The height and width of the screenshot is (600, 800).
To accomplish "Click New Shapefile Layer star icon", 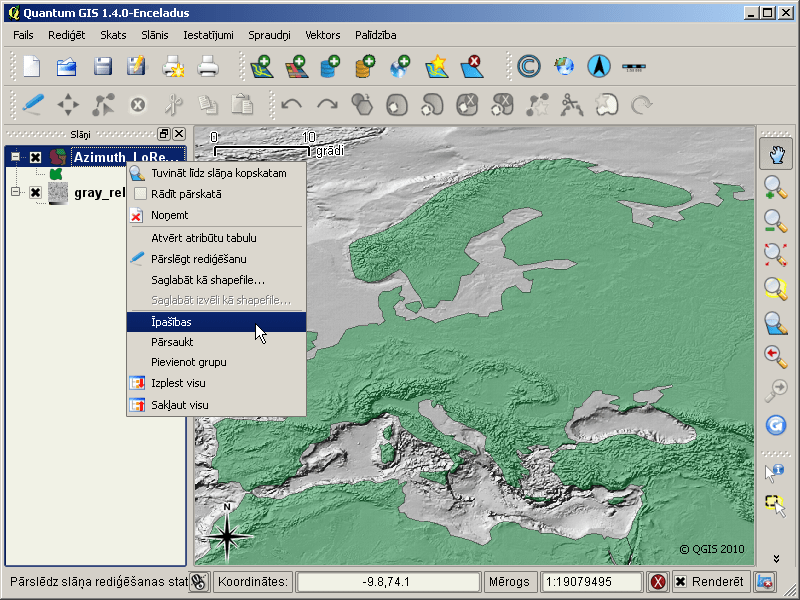I will click(437, 67).
